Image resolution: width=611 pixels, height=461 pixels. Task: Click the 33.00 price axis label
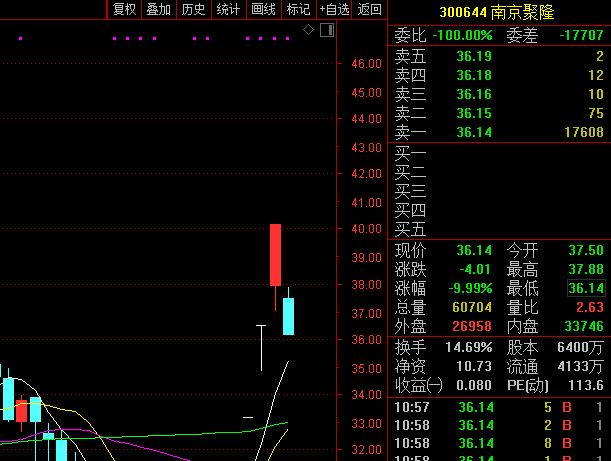point(366,424)
